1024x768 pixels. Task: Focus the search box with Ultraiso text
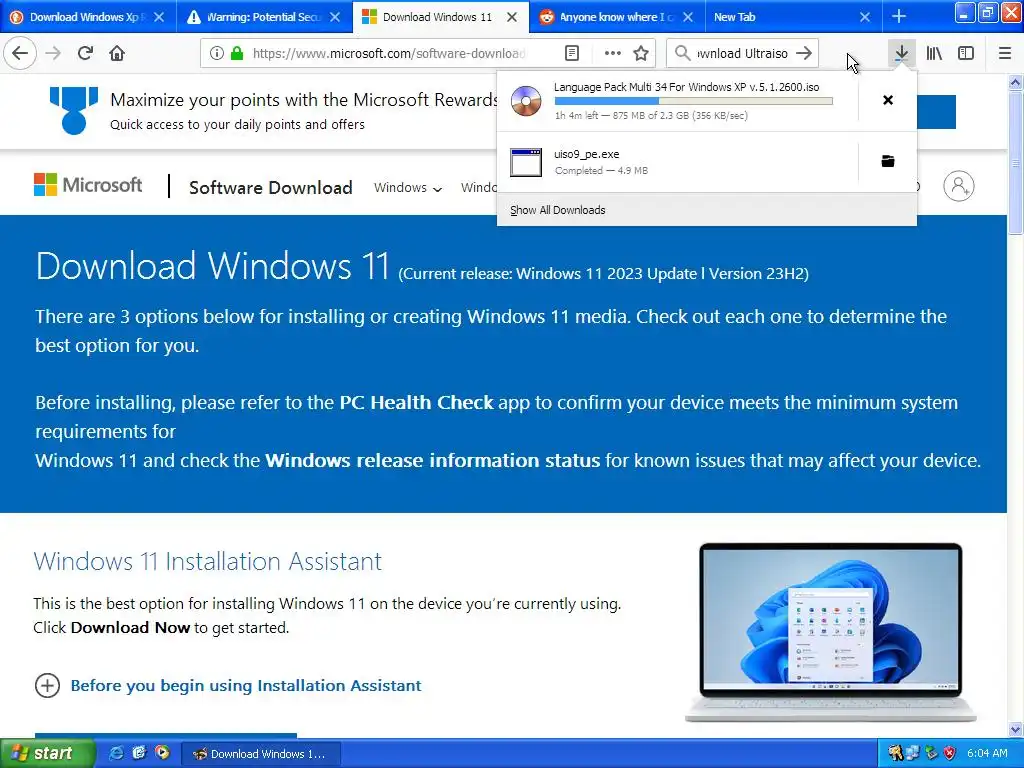(742, 53)
